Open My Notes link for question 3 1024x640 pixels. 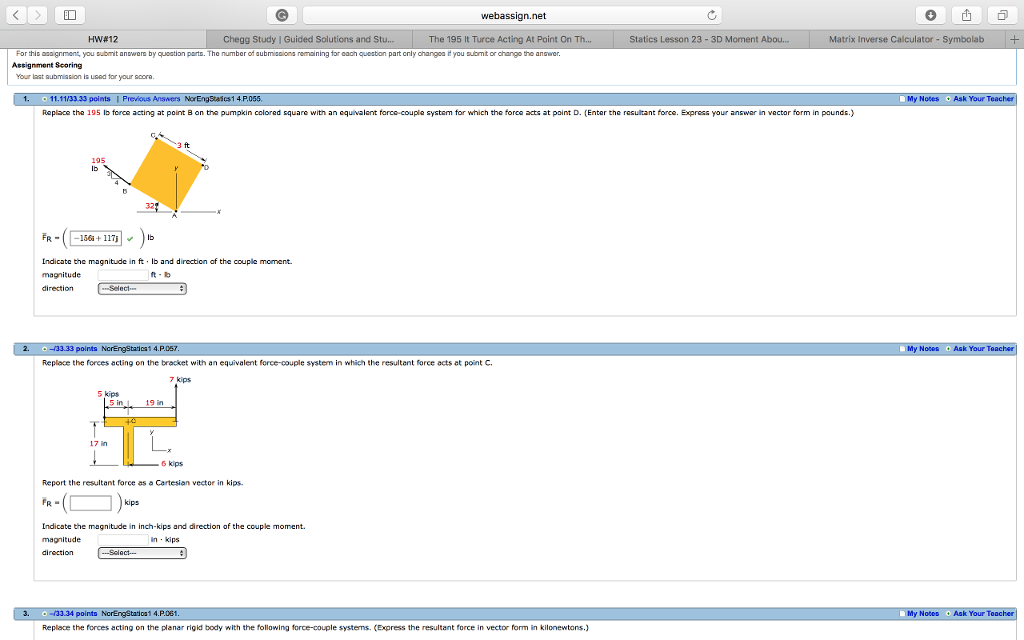tap(923, 614)
